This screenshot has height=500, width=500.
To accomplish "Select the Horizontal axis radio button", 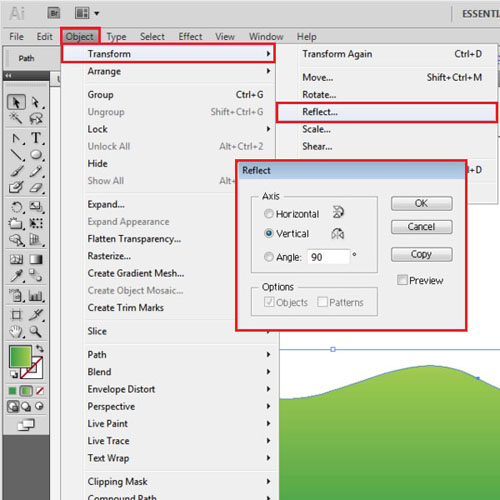I will (269, 213).
